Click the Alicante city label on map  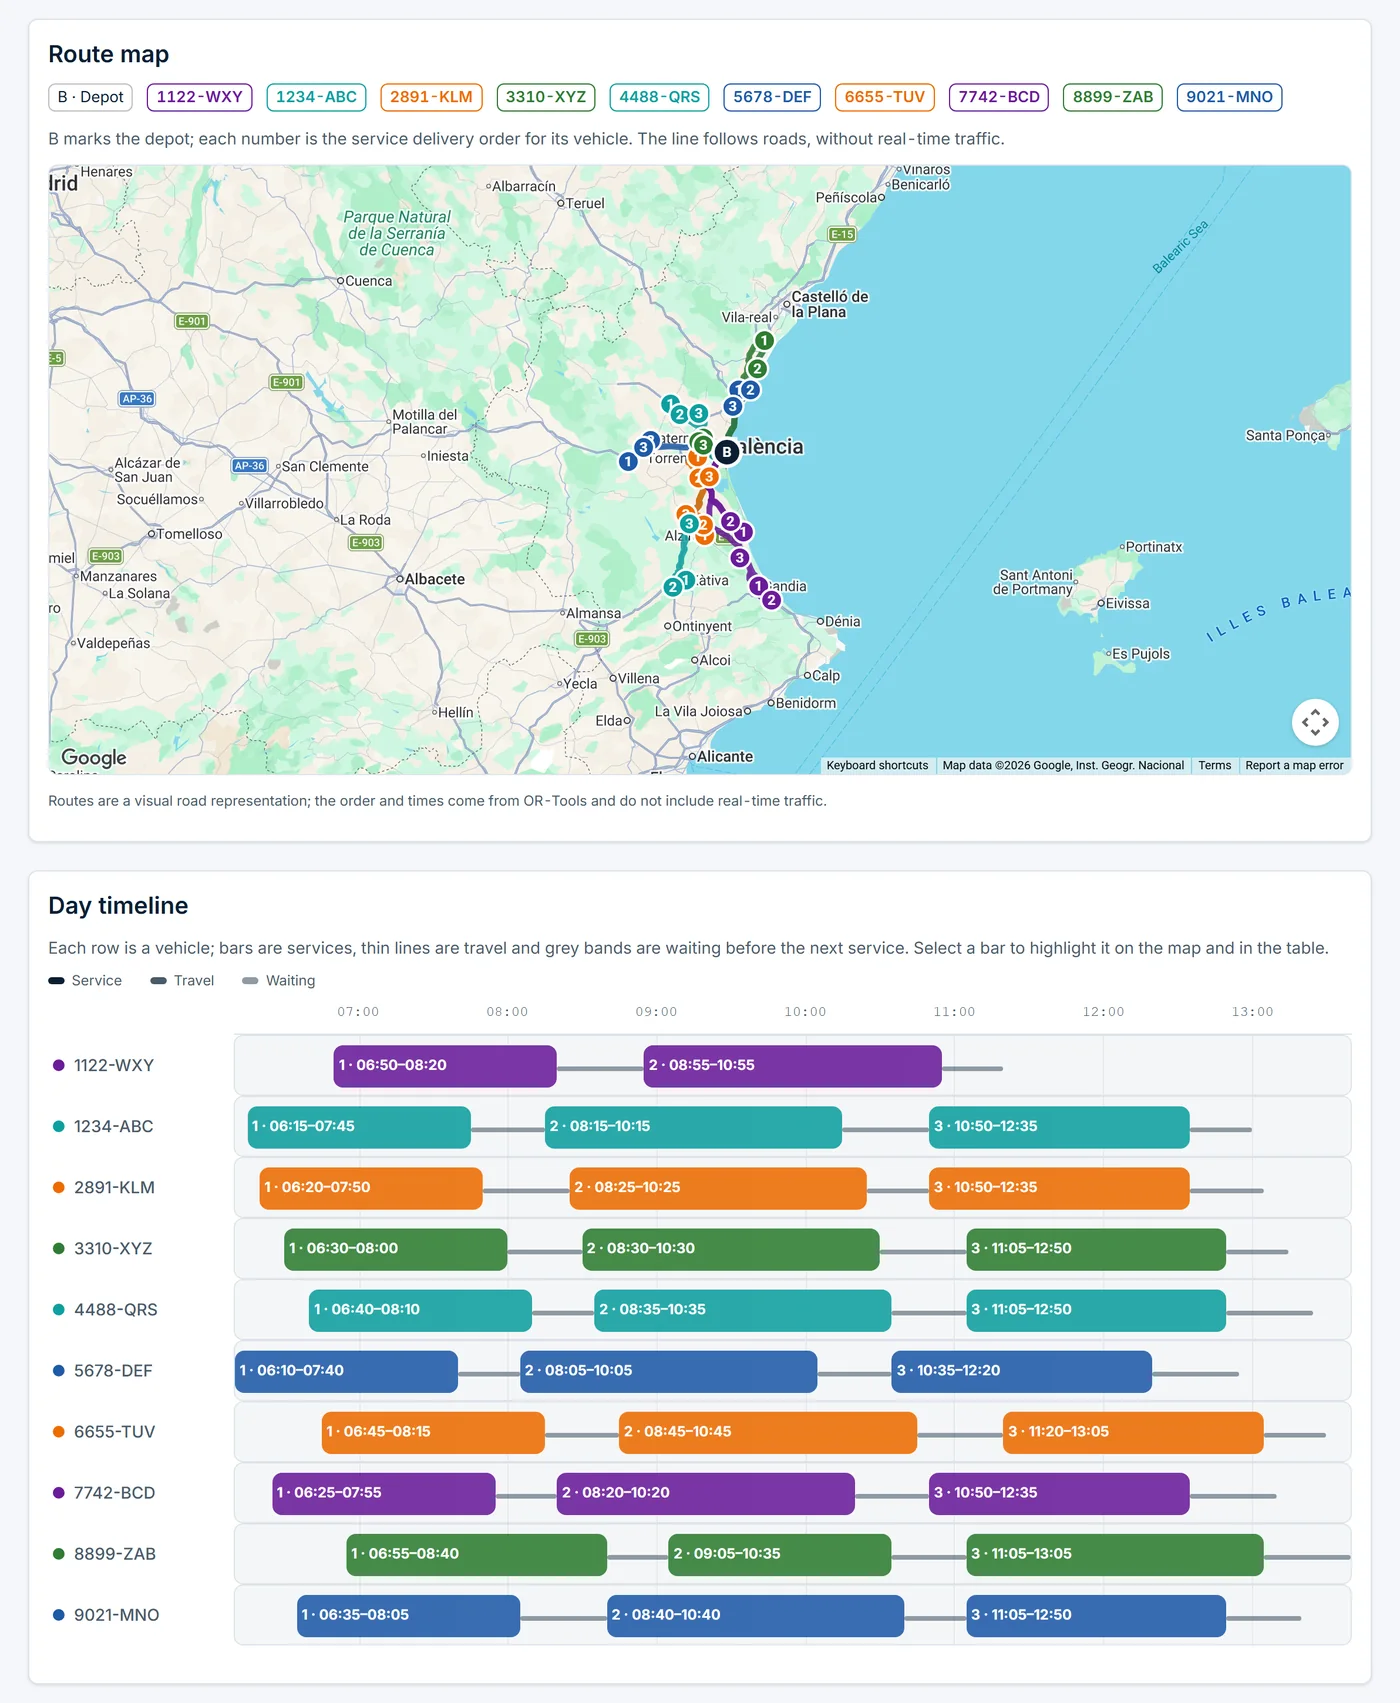point(725,757)
